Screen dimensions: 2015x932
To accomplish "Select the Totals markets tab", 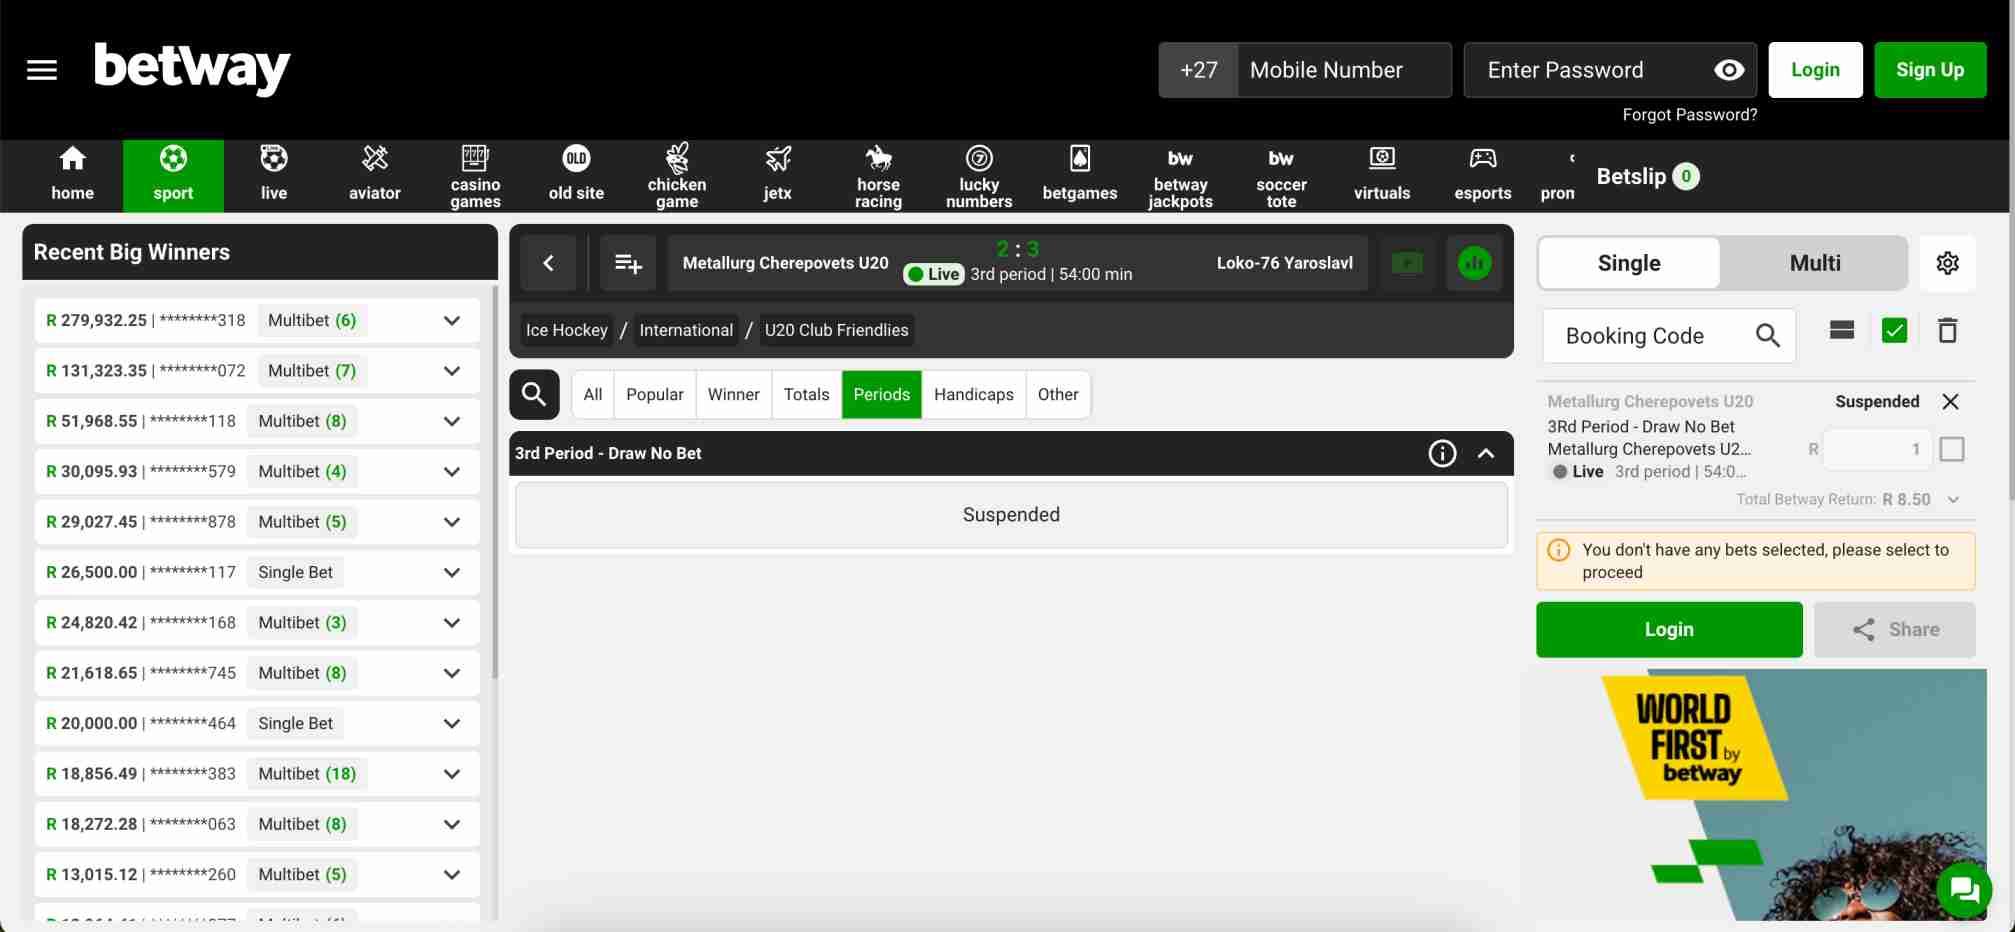I will [807, 394].
